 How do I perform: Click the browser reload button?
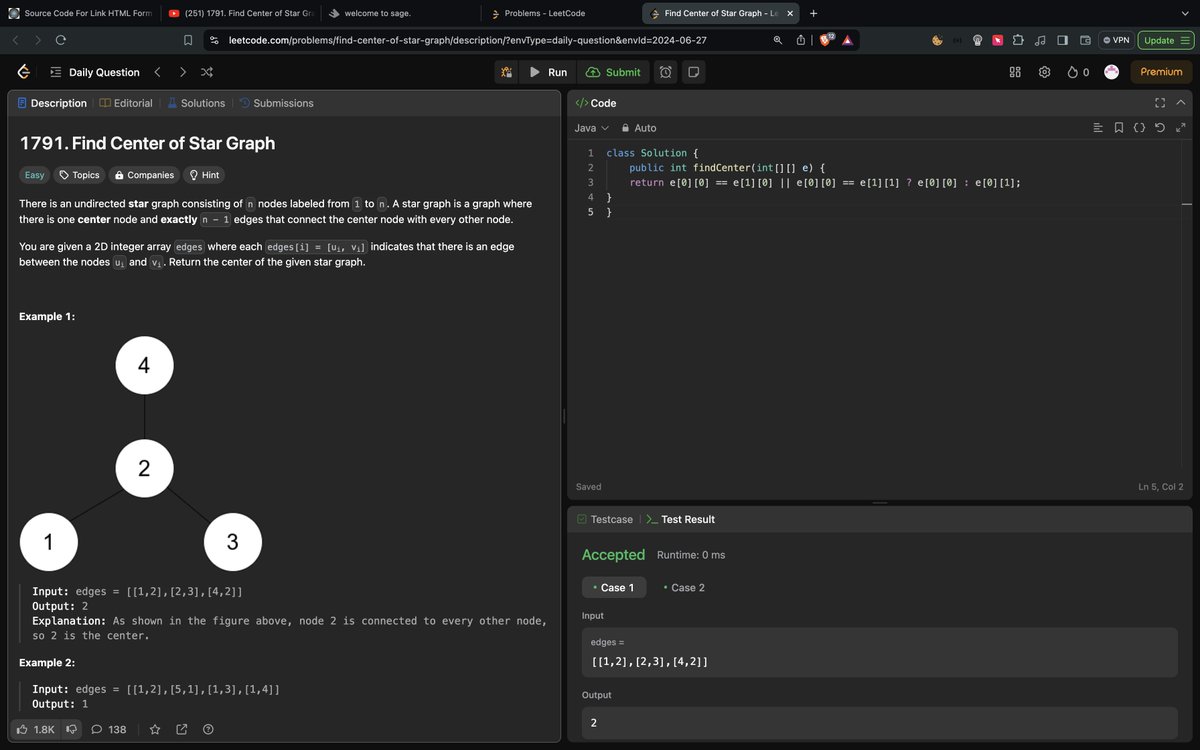(60, 40)
